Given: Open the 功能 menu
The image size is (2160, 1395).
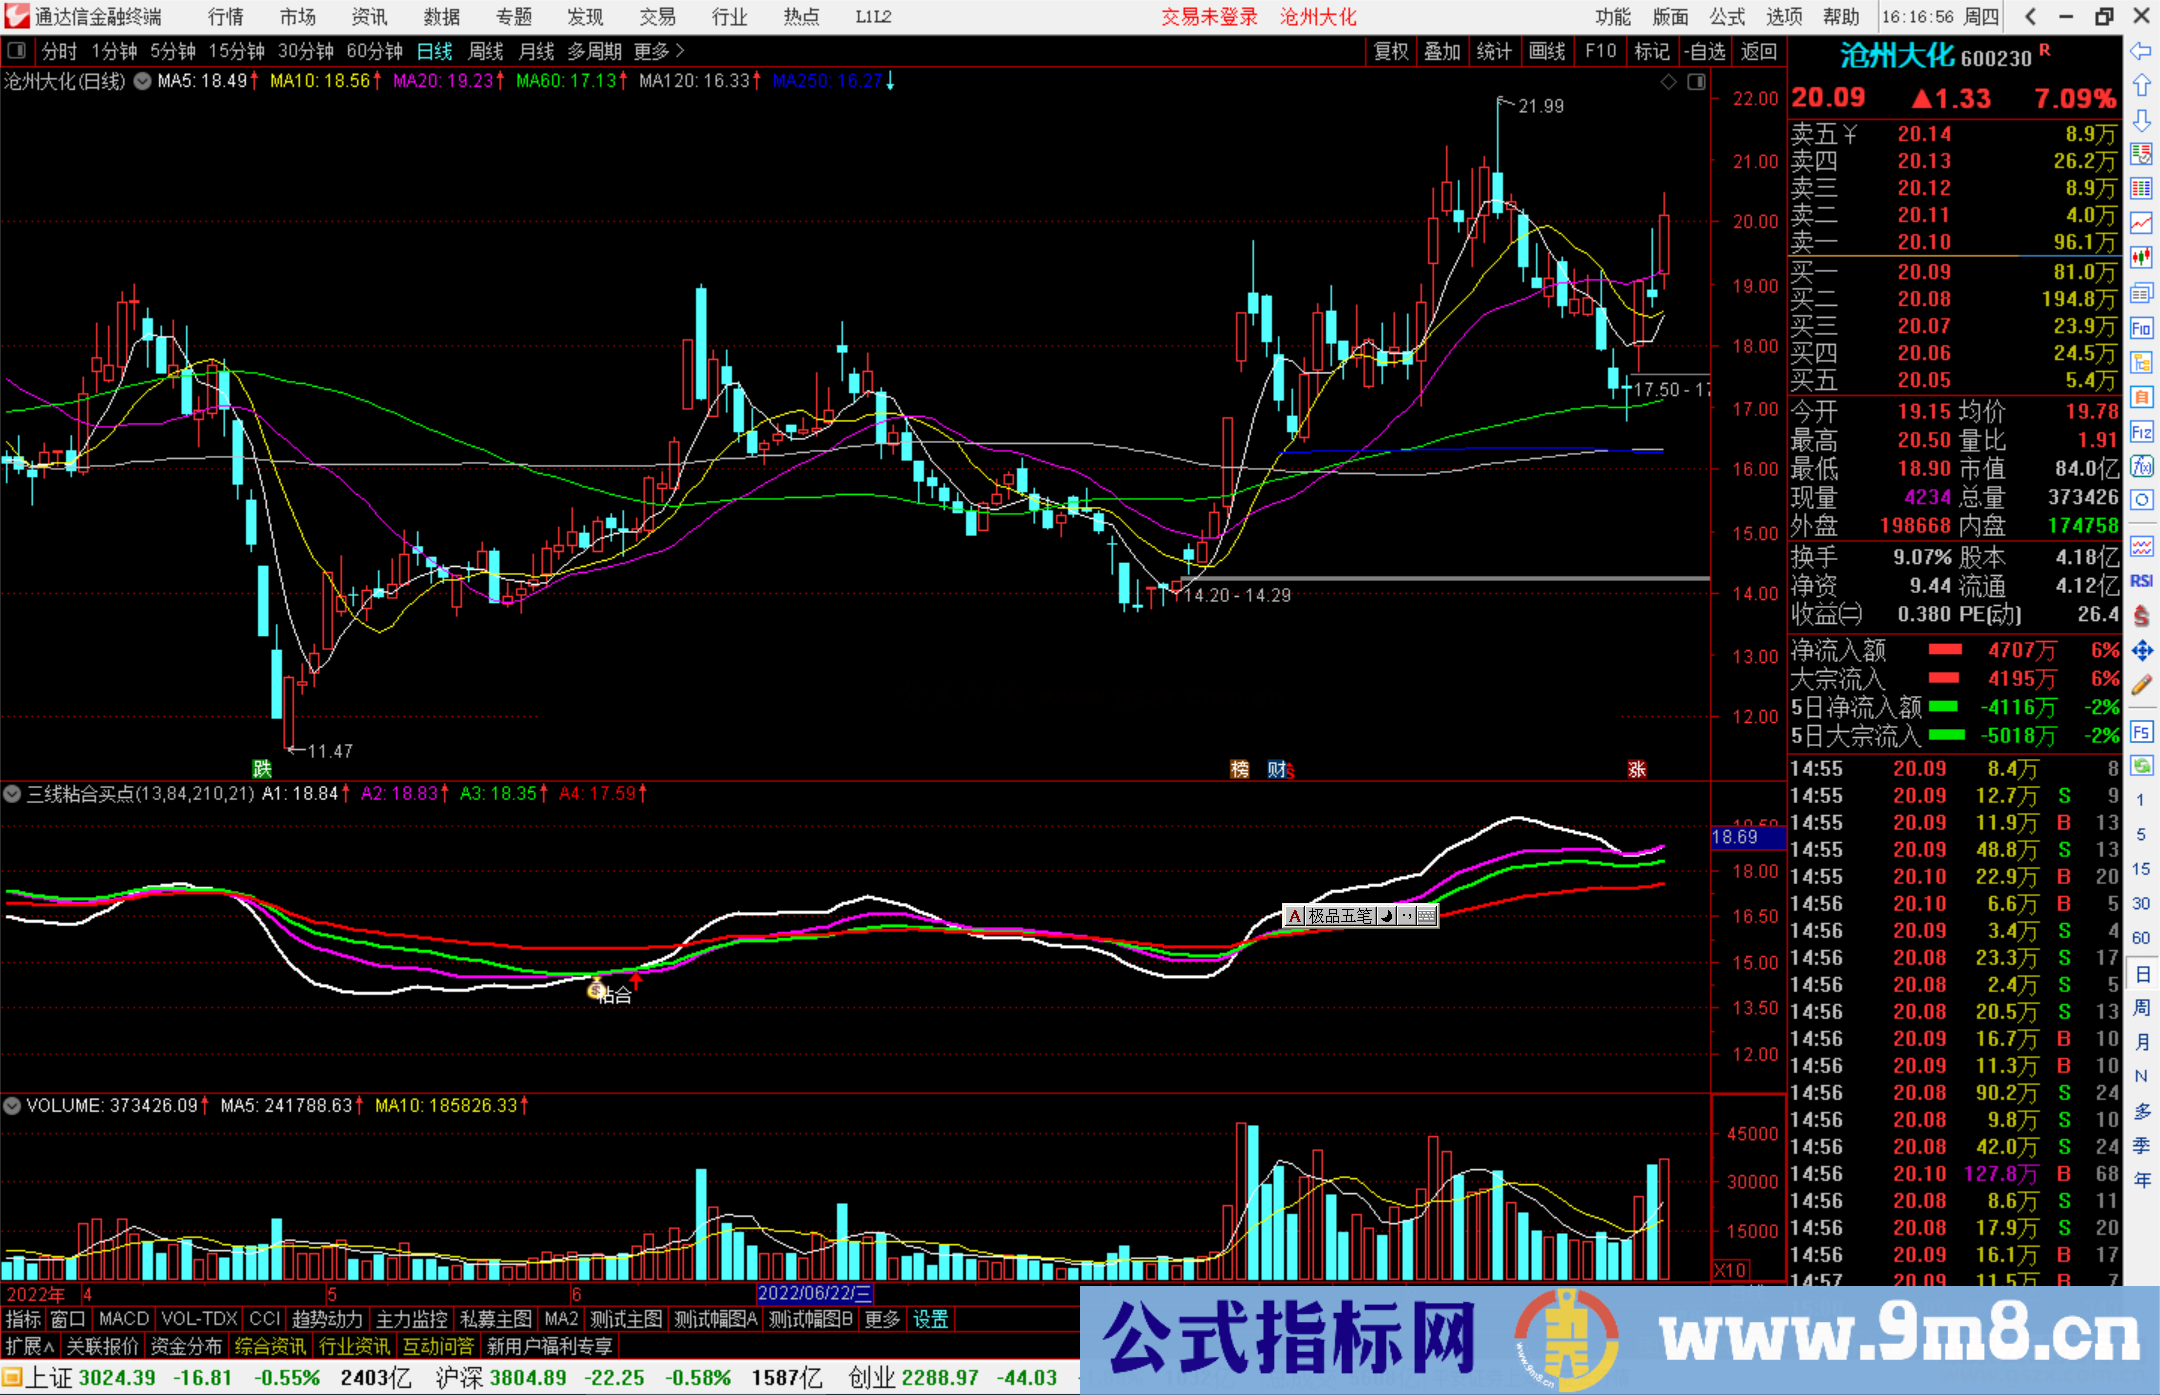Looking at the screenshot, I should [1613, 16].
